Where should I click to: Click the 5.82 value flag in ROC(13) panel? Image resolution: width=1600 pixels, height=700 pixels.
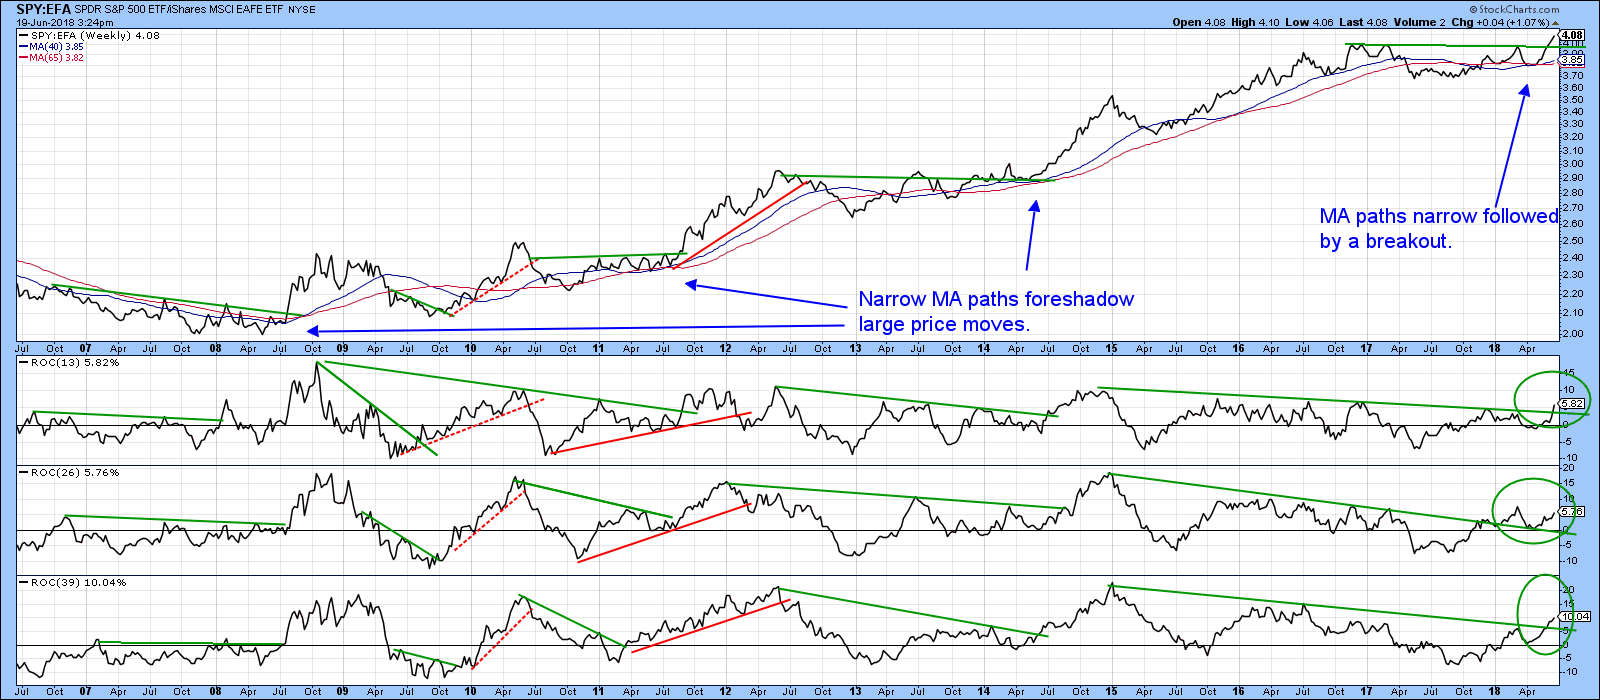click(1573, 404)
